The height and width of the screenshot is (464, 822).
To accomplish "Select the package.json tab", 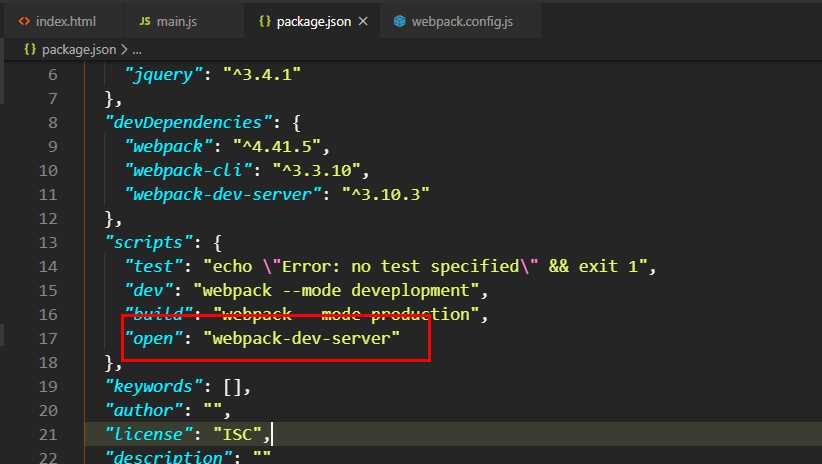I will coord(313,21).
